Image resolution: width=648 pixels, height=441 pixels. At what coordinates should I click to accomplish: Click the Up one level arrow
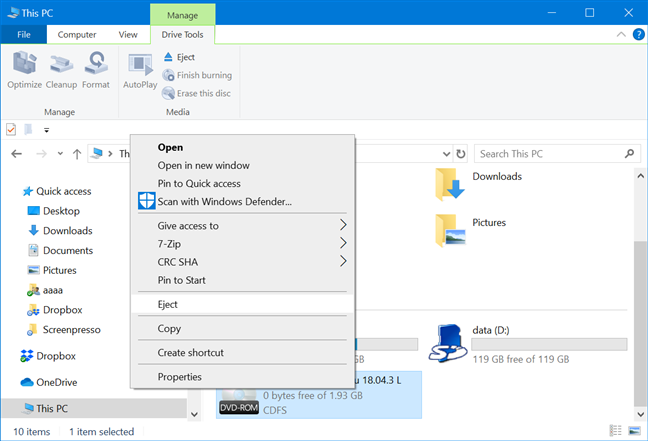[x=77, y=154]
